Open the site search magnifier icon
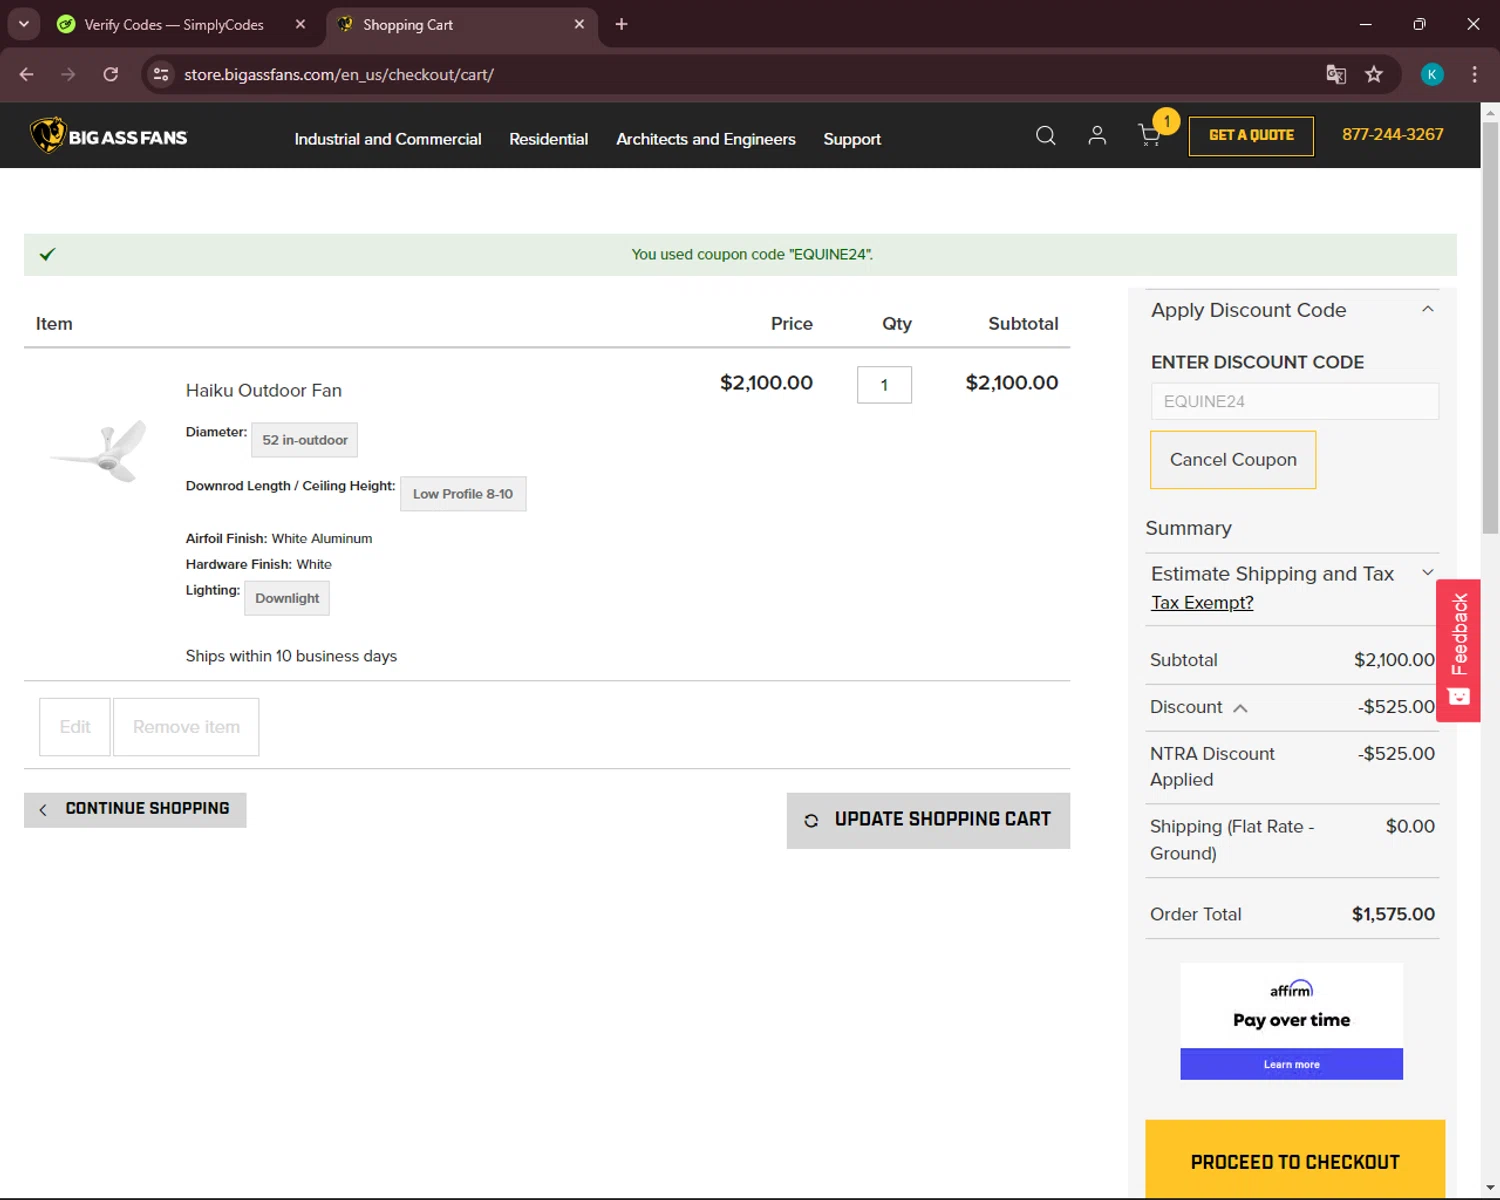 click(1046, 136)
